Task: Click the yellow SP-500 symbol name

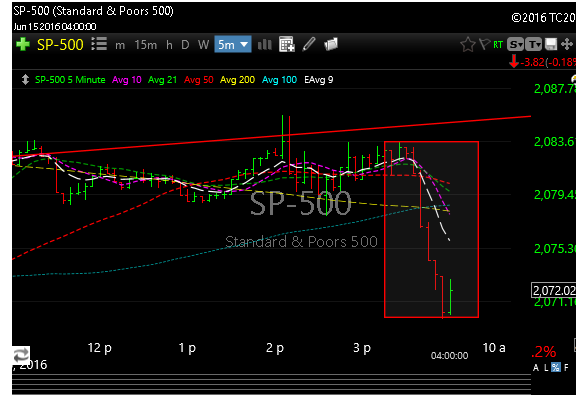Action: point(60,45)
